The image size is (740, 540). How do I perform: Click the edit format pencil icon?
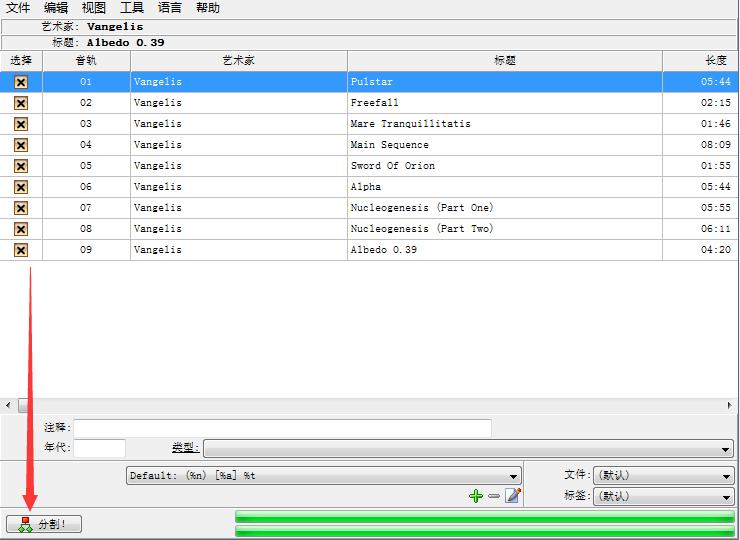(x=513, y=496)
